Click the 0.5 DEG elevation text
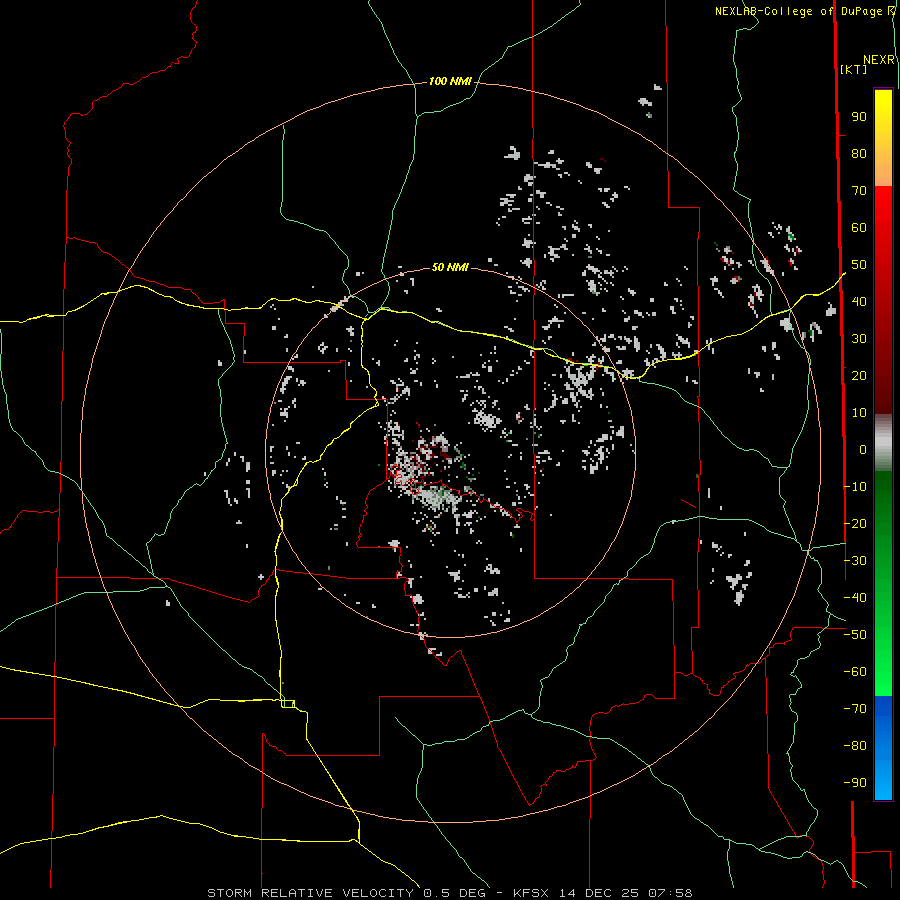The height and width of the screenshot is (900, 900). 455,893
